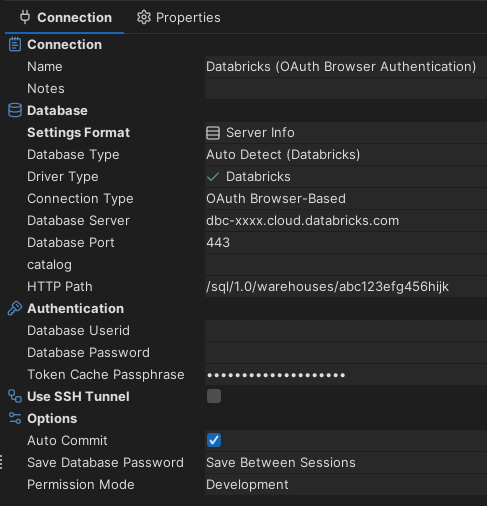The height and width of the screenshot is (506, 487).
Task: Click the green checkmark beside Databricks driver
Action: (x=213, y=177)
